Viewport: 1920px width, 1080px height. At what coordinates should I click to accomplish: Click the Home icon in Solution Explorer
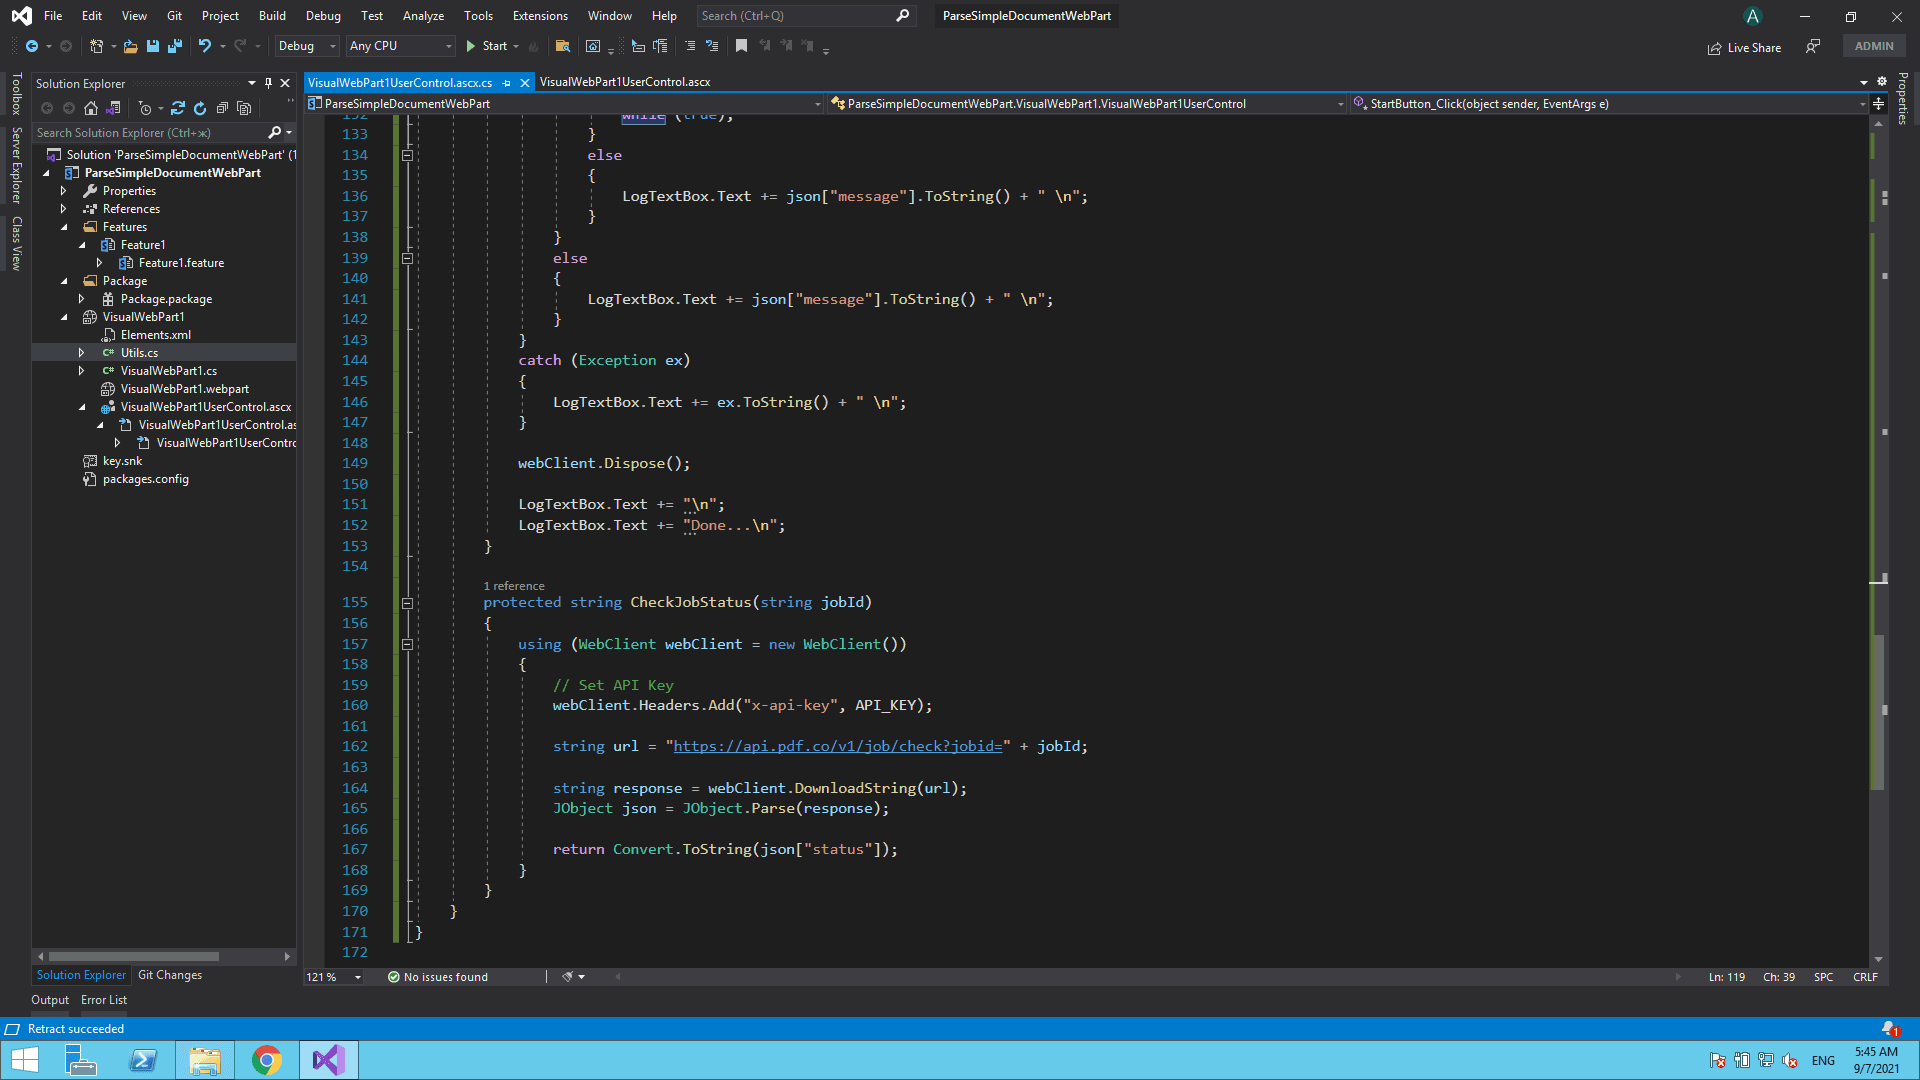click(91, 108)
